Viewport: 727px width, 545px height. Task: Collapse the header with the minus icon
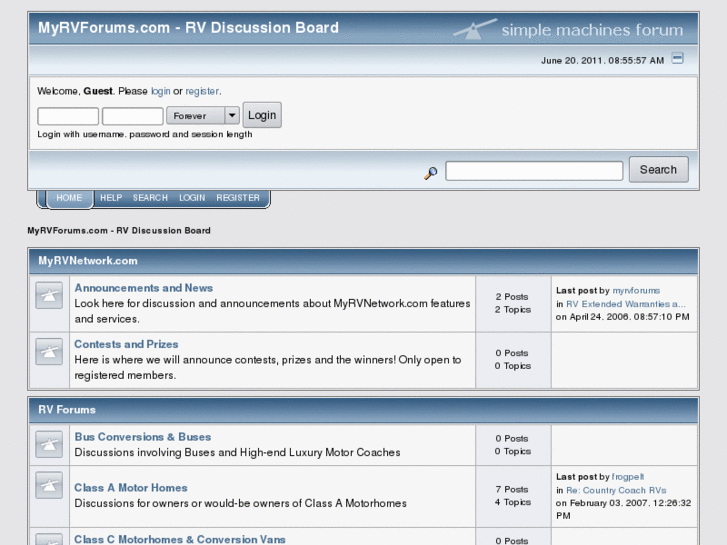click(x=677, y=58)
